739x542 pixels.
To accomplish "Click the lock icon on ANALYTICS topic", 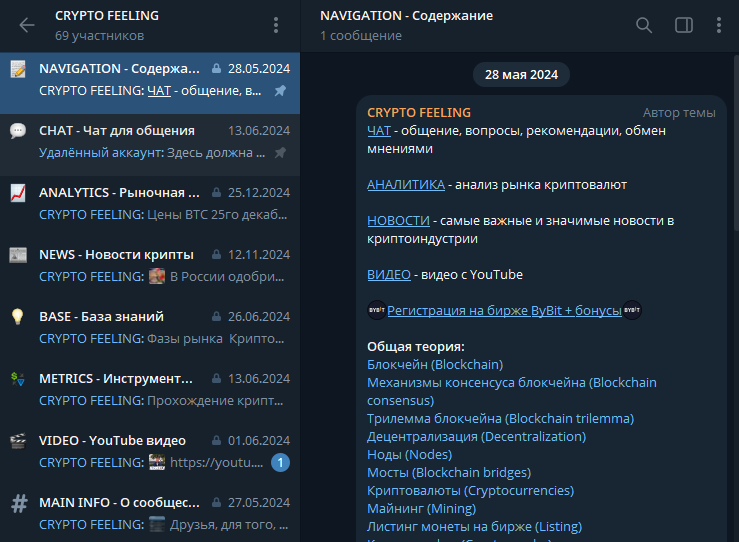I will click(x=216, y=192).
